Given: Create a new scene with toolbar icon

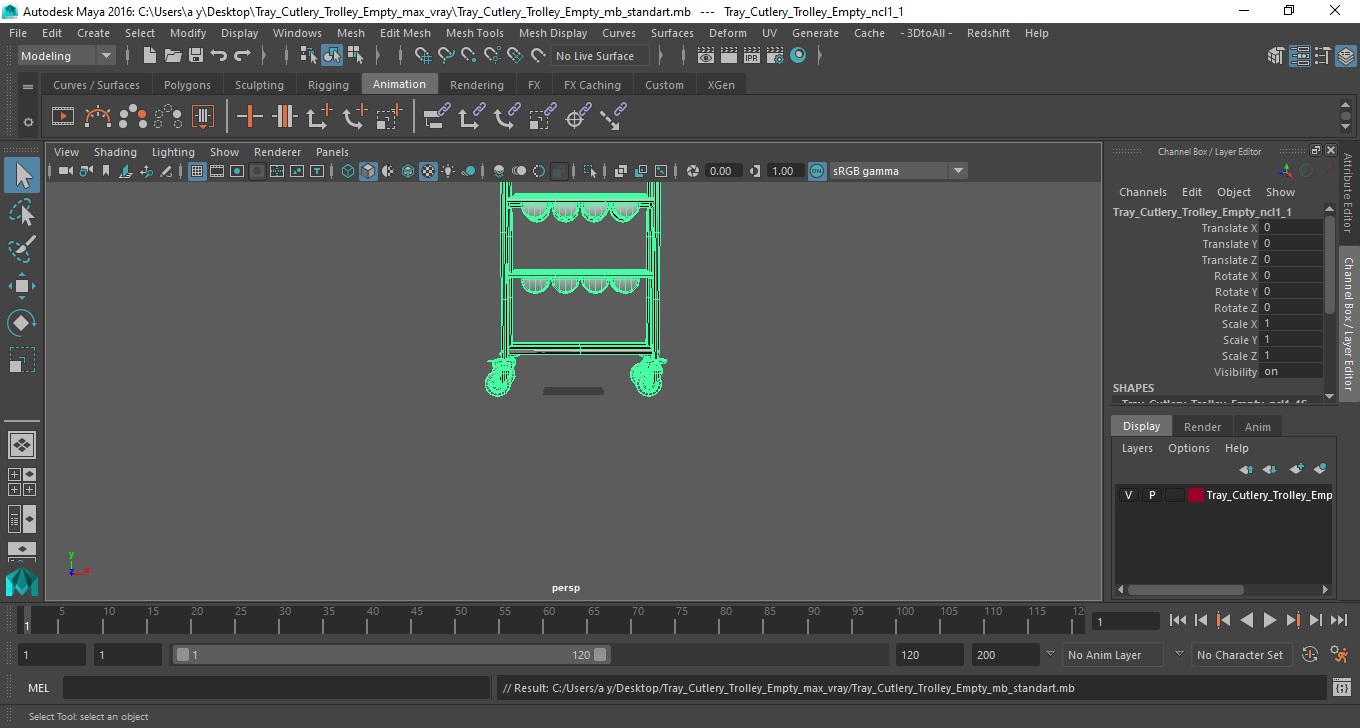Looking at the screenshot, I should (x=149, y=56).
